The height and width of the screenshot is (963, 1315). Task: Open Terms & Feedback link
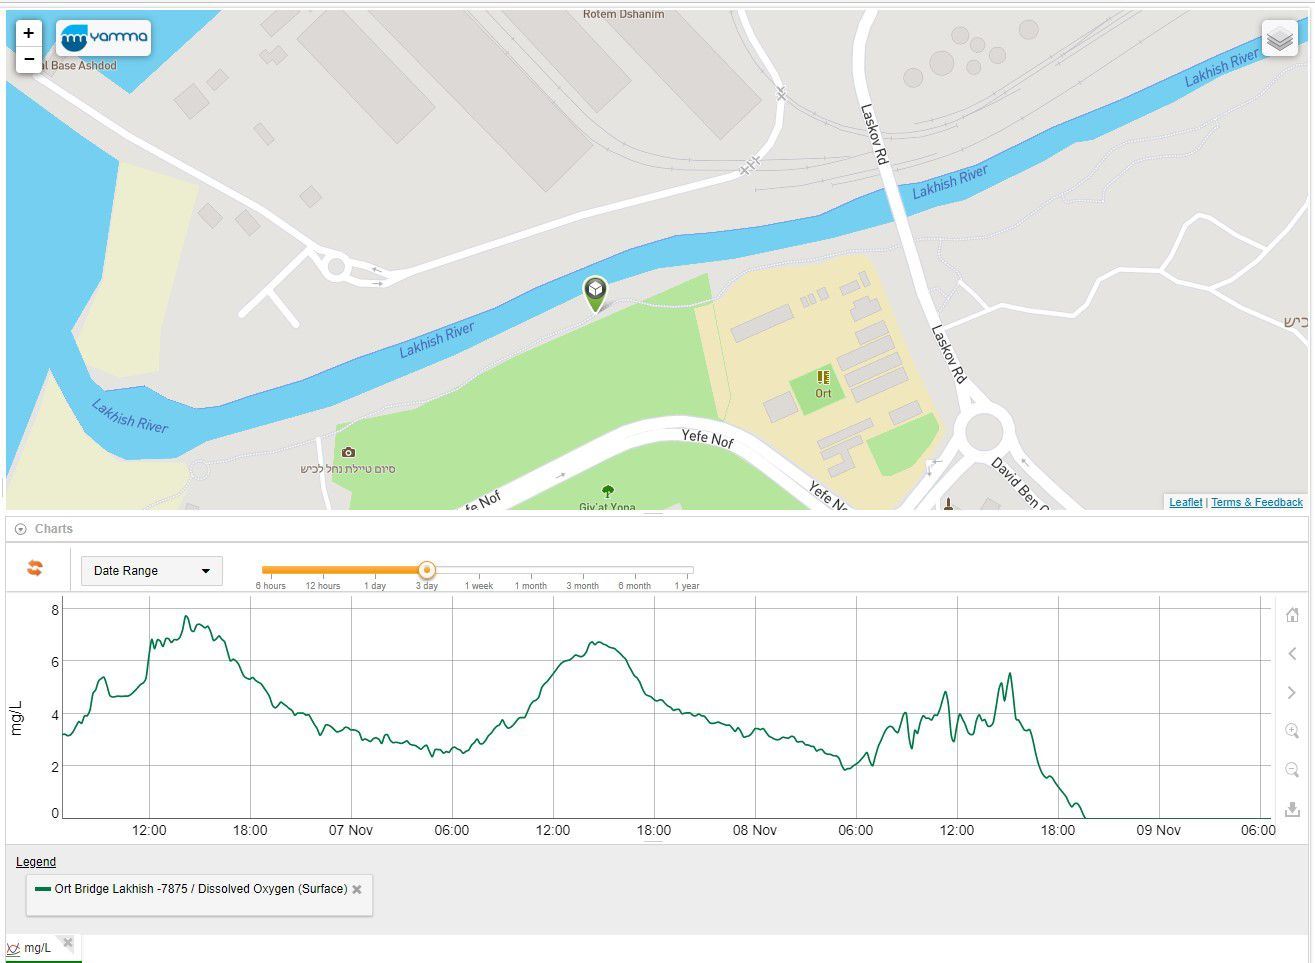[1257, 502]
